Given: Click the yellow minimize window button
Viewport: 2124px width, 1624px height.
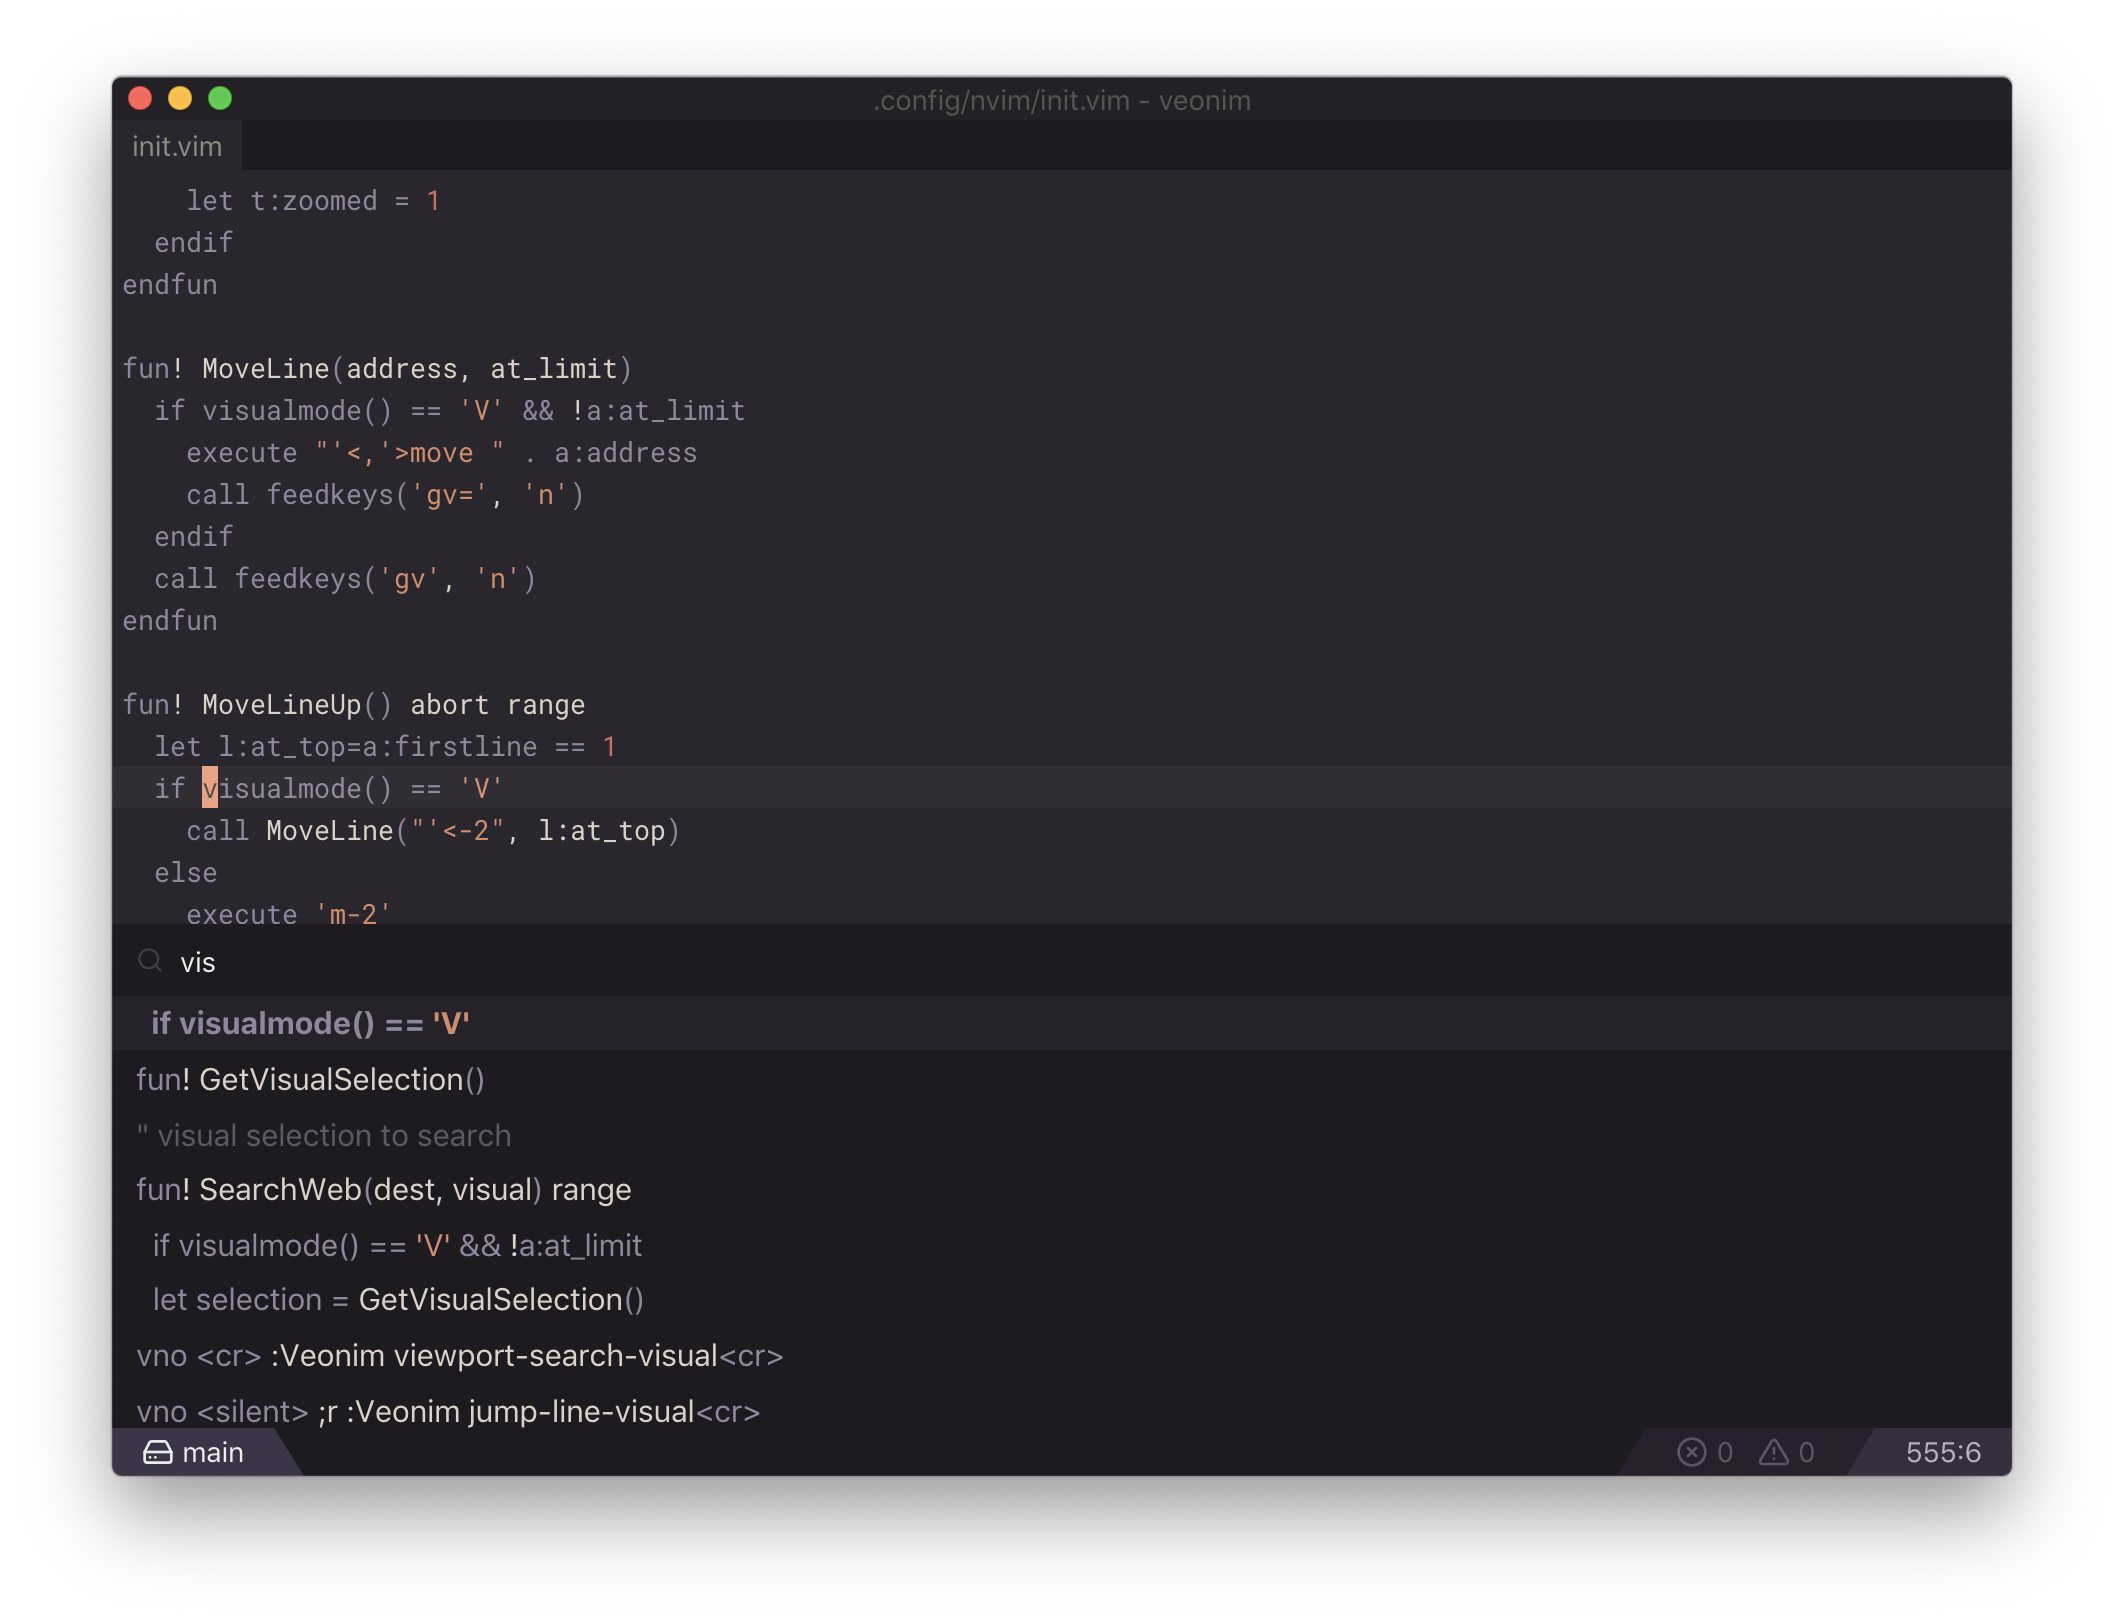Looking at the screenshot, I should tap(180, 98).
